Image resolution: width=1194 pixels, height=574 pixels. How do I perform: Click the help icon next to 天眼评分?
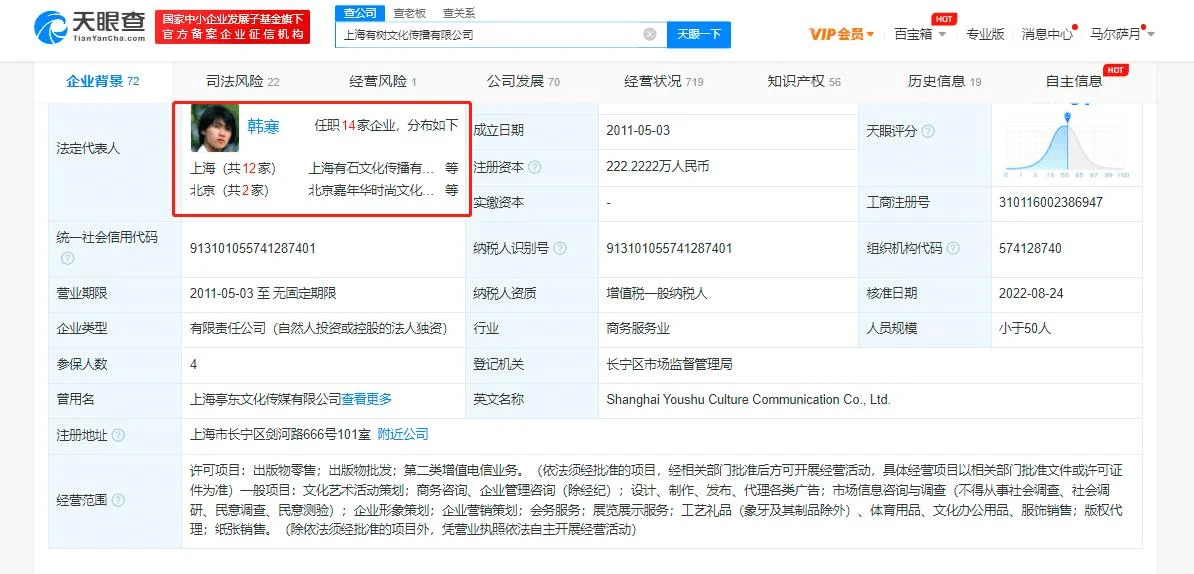point(927,131)
